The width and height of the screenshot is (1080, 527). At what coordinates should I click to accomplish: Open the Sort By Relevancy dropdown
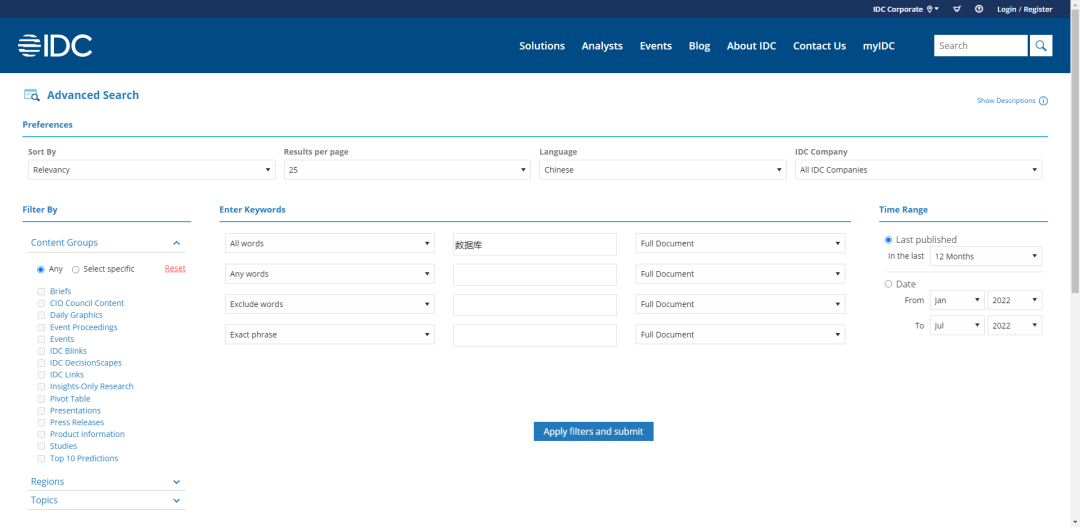[152, 169]
